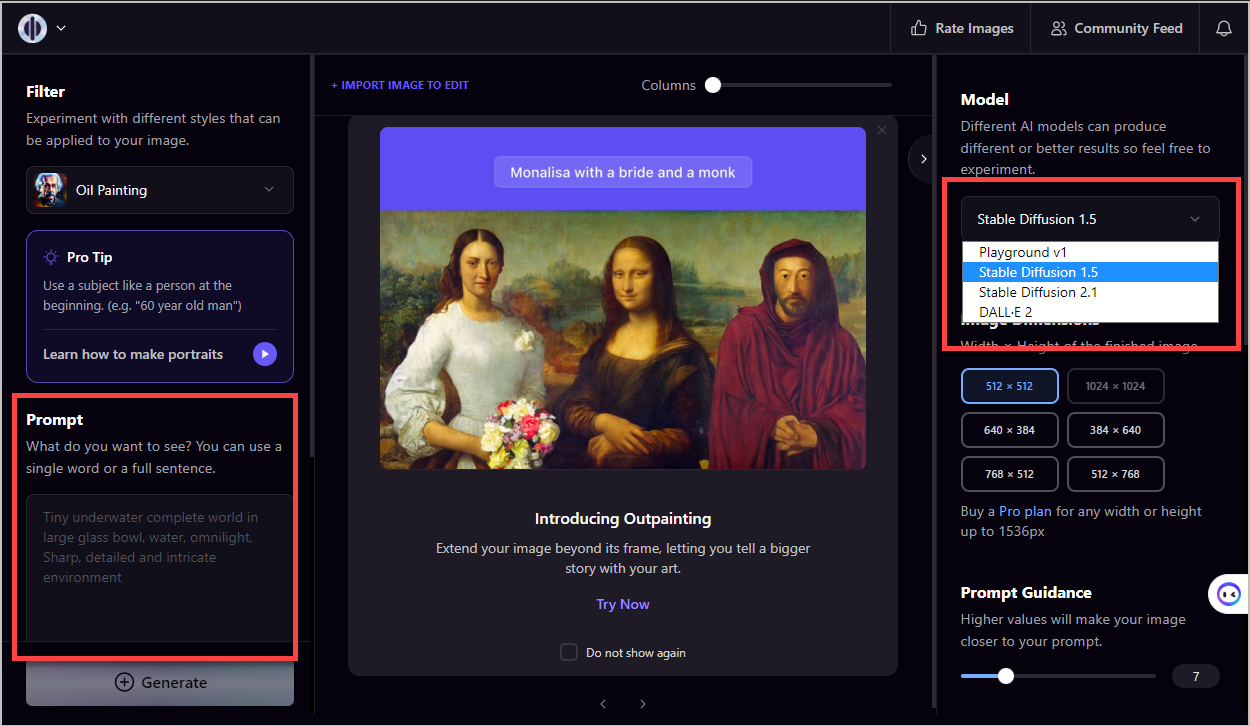The width and height of the screenshot is (1250, 726).
Task: Collapse the right settings panel arrow
Action: (x=922, y=159)
